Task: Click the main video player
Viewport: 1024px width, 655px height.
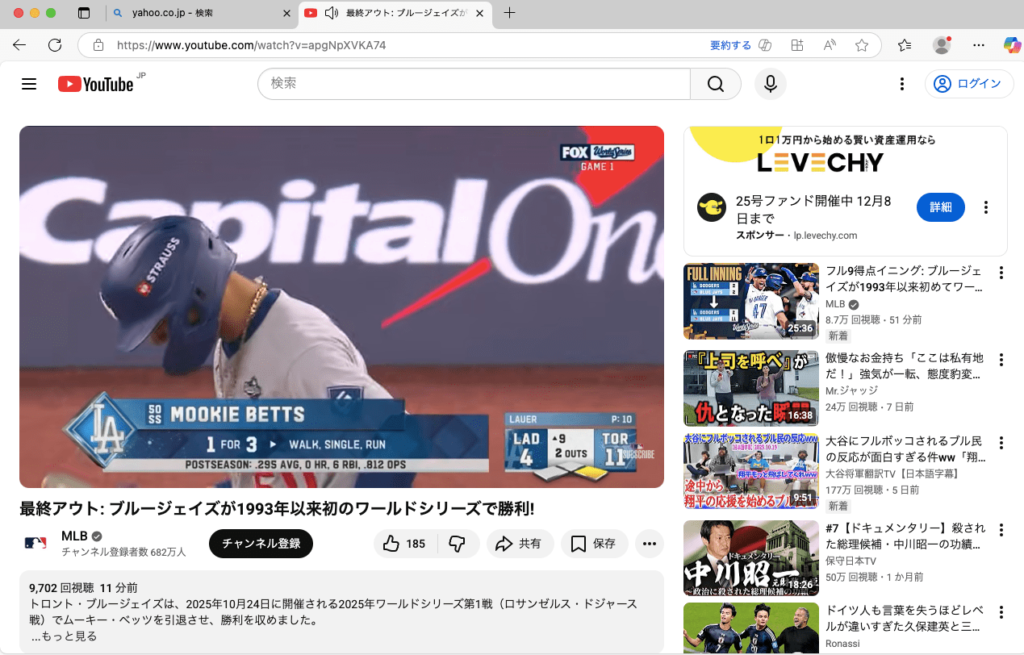Action: point(342,307)
